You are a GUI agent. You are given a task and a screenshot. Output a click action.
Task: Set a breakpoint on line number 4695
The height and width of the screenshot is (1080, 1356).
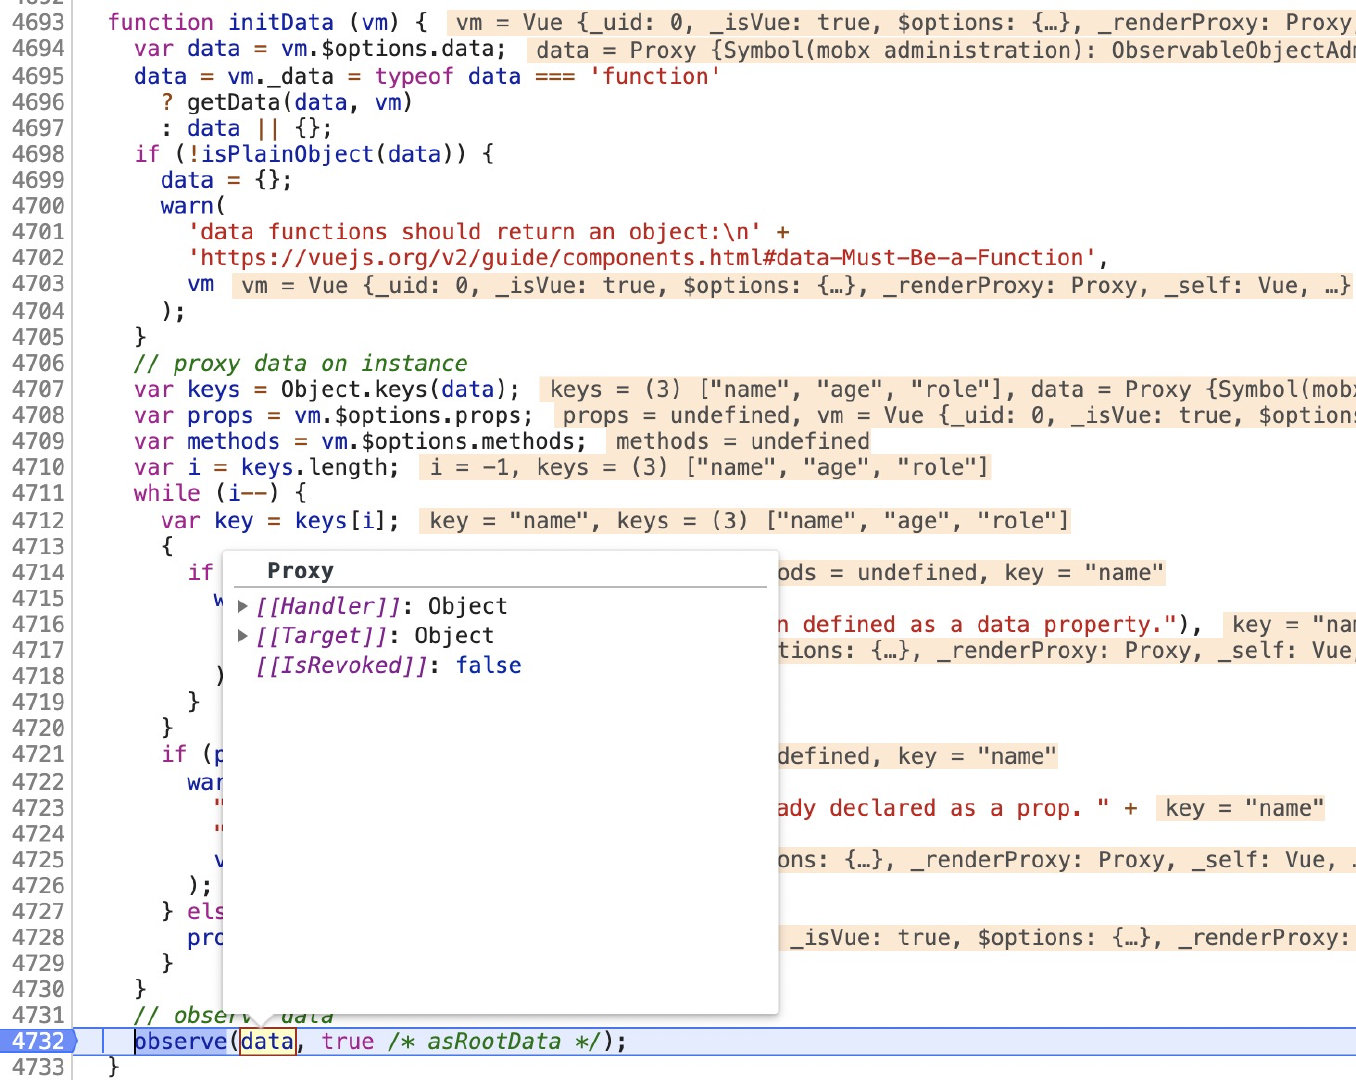37,76
